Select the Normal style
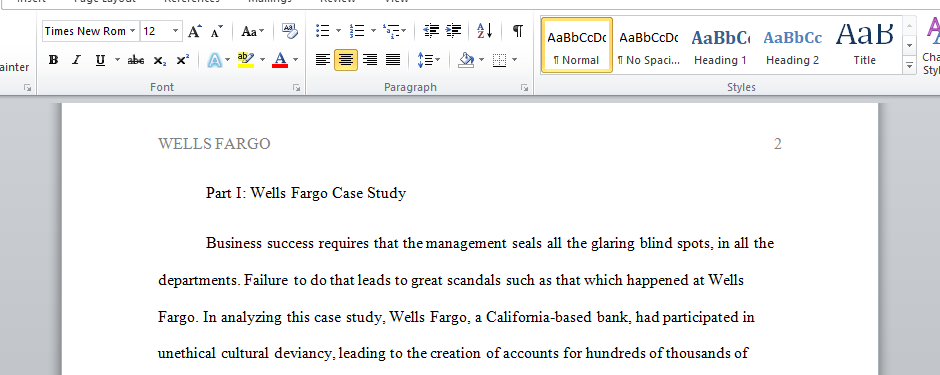This screenshot has width=940, height=375. [577, 46]
